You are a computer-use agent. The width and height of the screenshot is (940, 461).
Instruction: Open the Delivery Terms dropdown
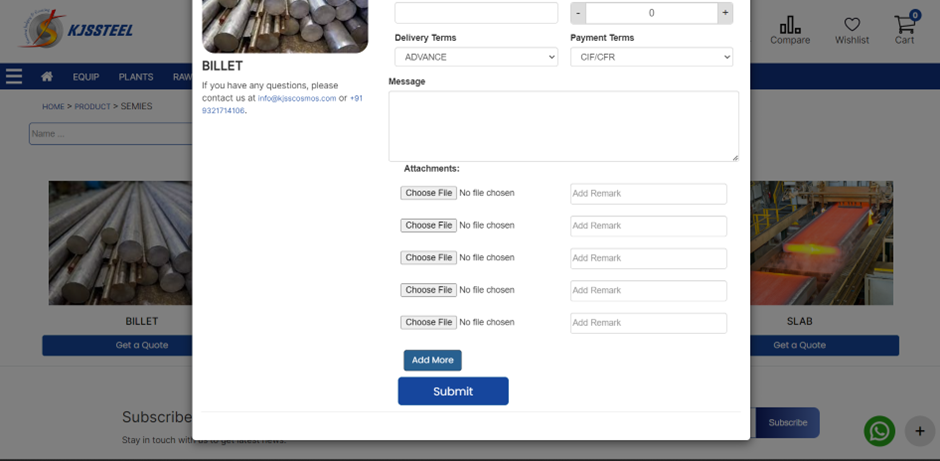pyautogui.click(x=476, y=57)
